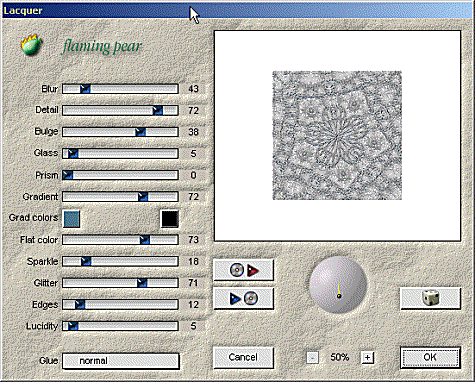The width and height of the screenshot is (475, 382).
Task: Click the Glitter value 71
Action: tap(193, 283)
